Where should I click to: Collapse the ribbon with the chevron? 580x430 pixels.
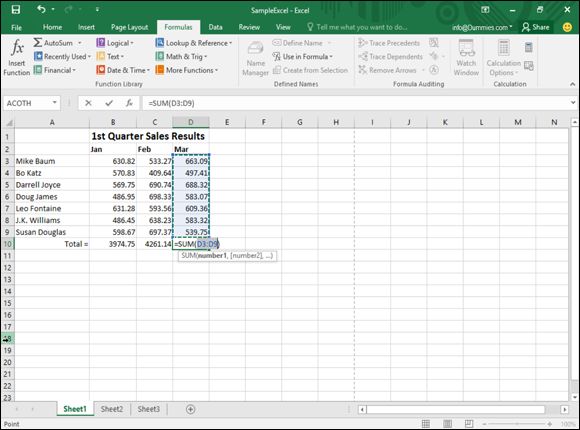(572, 84)
